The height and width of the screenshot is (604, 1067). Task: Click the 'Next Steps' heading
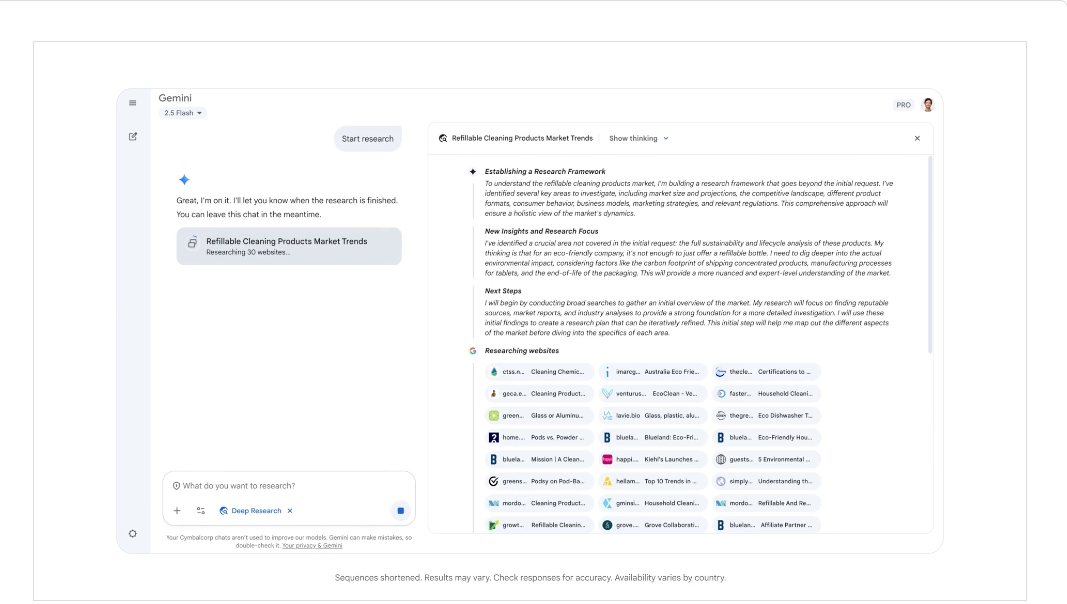click(x=503, y=291)
